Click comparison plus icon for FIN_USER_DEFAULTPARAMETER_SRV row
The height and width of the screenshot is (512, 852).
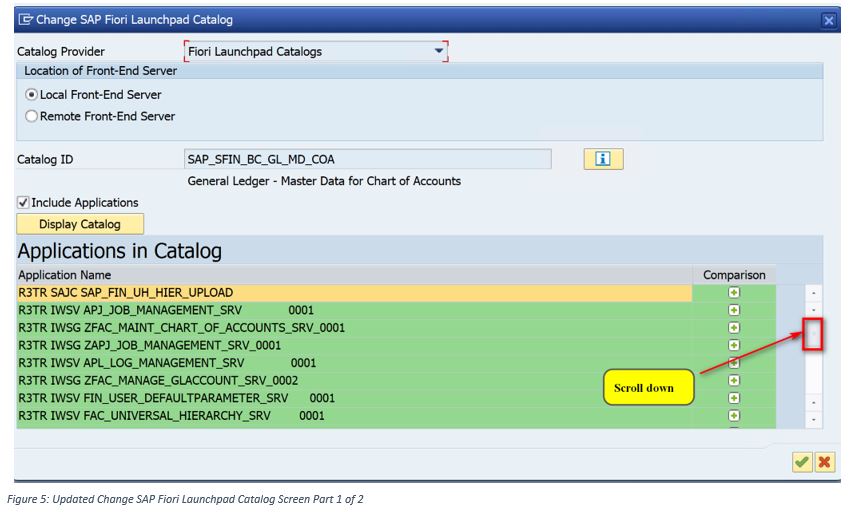(734, 398)
